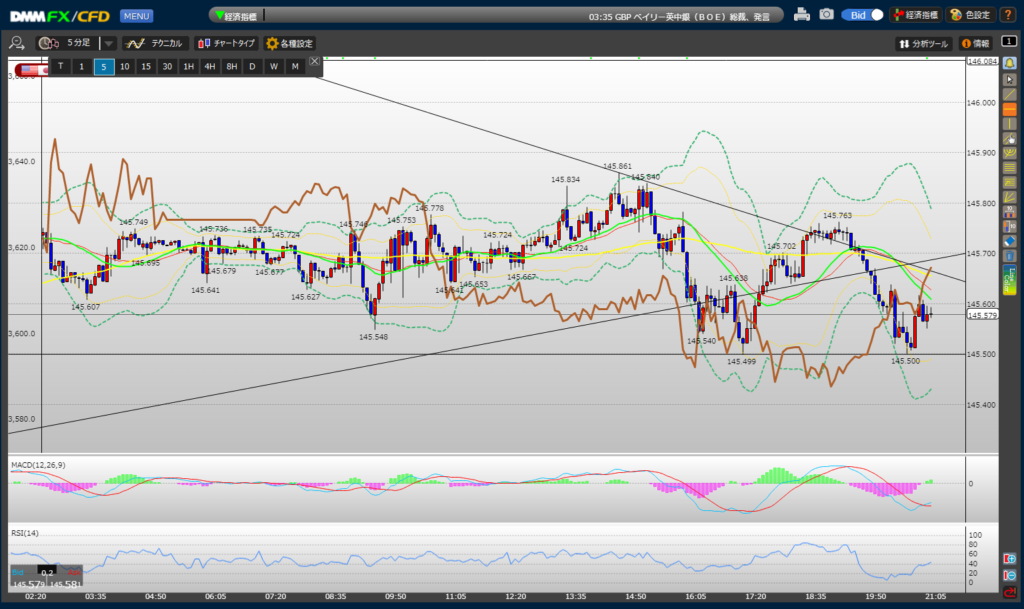
Task: Toggle the Bid/Ask price switch
Action: coord(863,15)
